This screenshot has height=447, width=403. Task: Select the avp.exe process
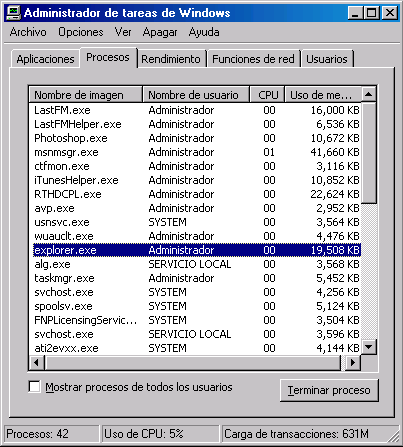click(197, 208)
